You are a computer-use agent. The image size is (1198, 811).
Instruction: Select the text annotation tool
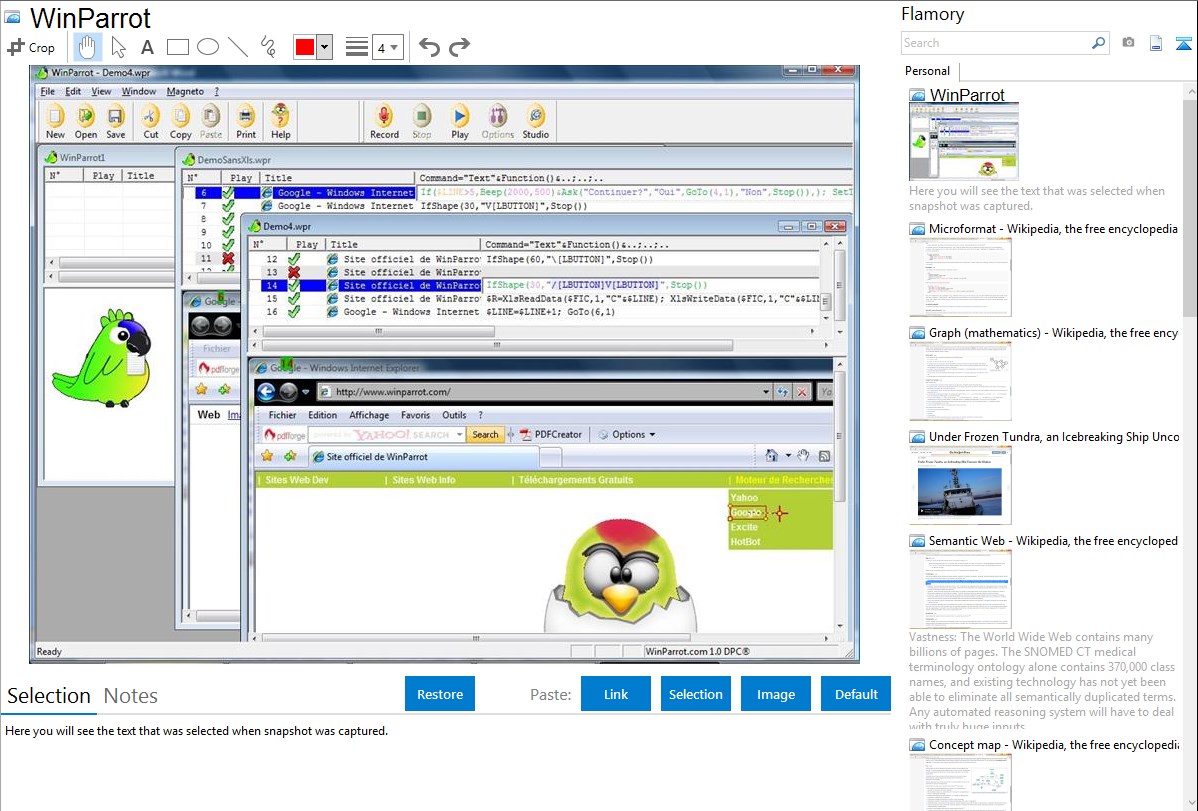[147, 47]
